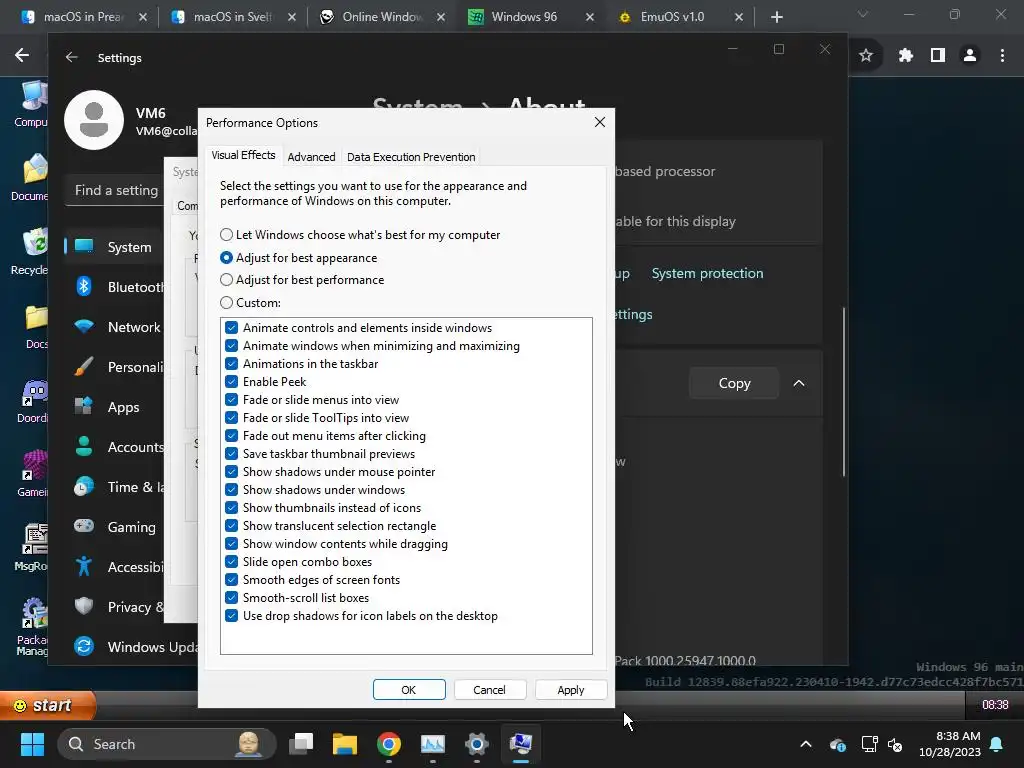Open the Docs folder desktop icon
Image resolution: width=1024 pixels, height=768 pixels.
pyautogui.click(x=36, y=327)
